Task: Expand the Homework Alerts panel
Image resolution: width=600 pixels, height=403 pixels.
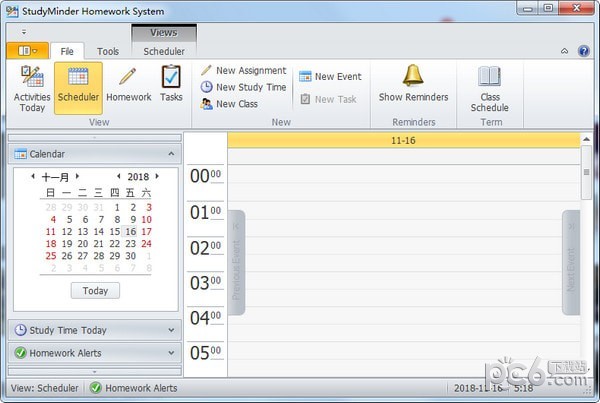Action: (x=171, y=353)
